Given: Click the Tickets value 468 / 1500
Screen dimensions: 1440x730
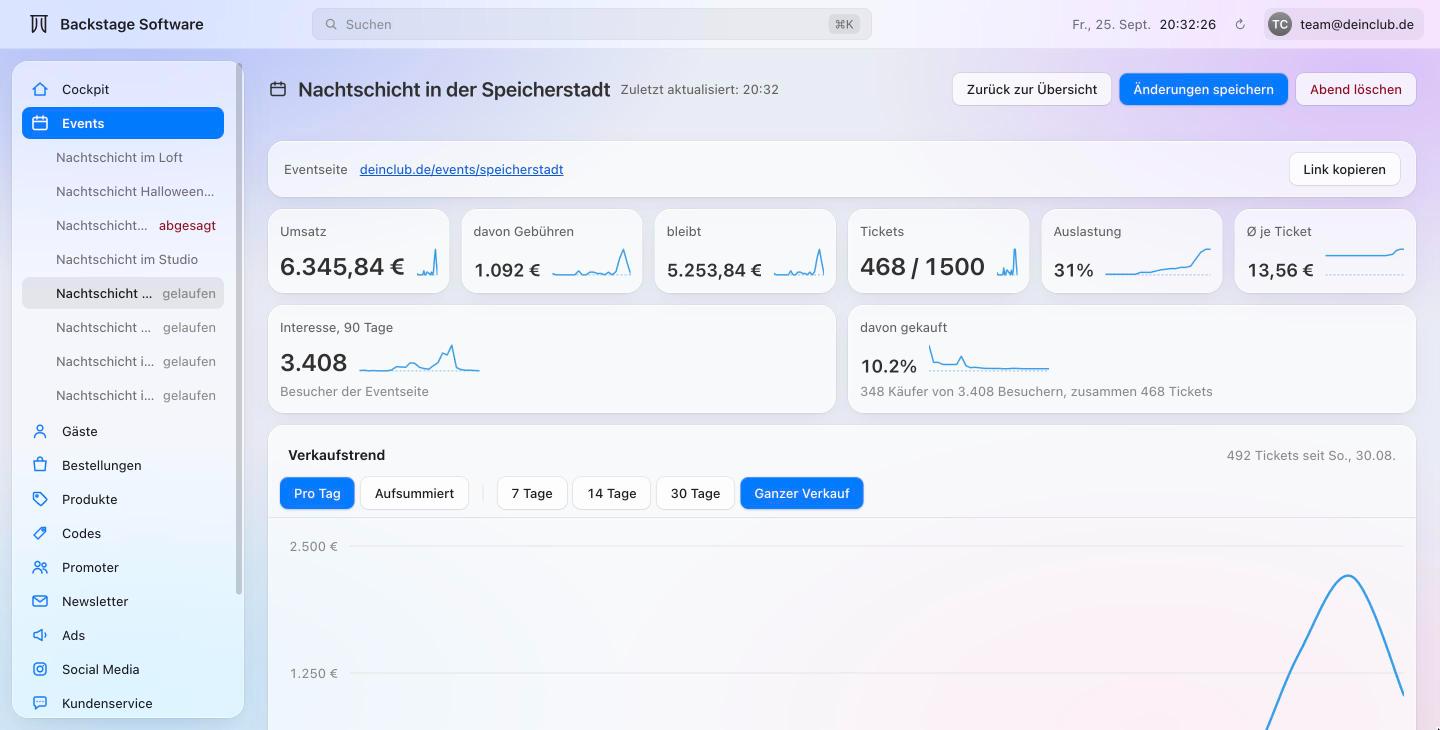Looking at the screenshot, I should tap(922, 266).
